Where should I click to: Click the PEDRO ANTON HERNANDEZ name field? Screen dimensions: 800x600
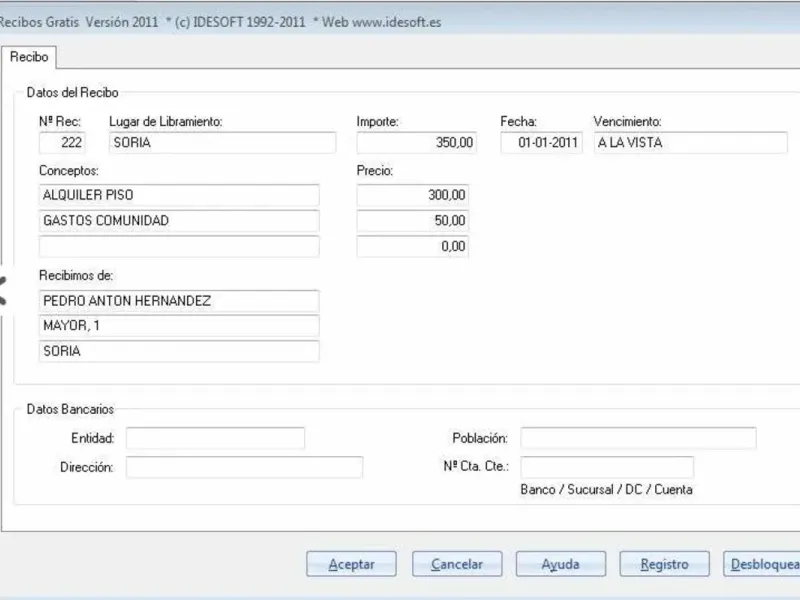(179, 301)
